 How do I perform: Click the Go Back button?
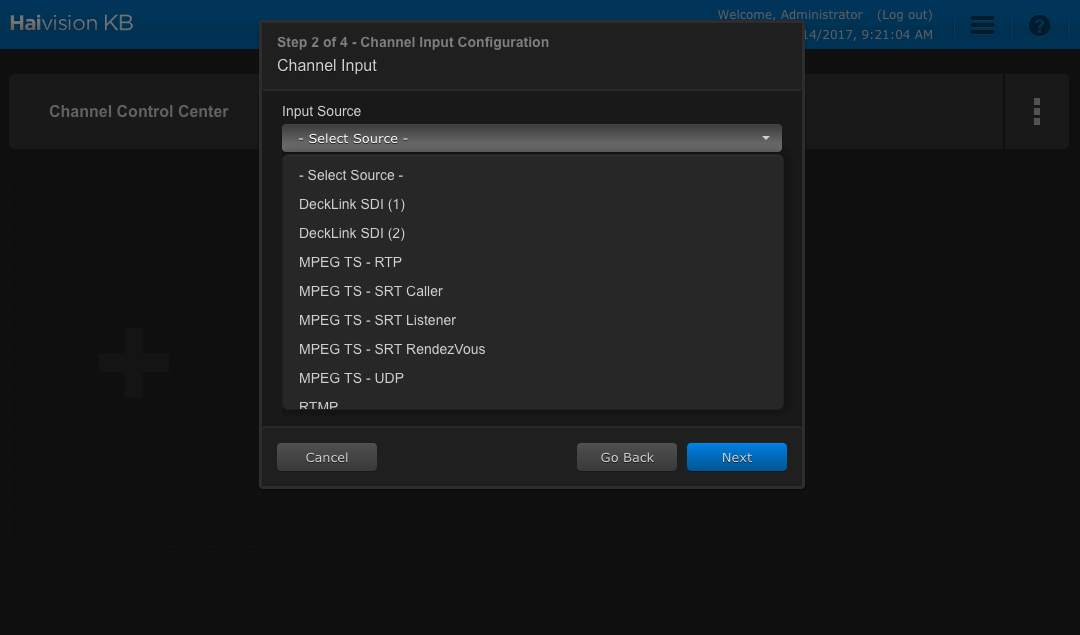coord(627,457)
